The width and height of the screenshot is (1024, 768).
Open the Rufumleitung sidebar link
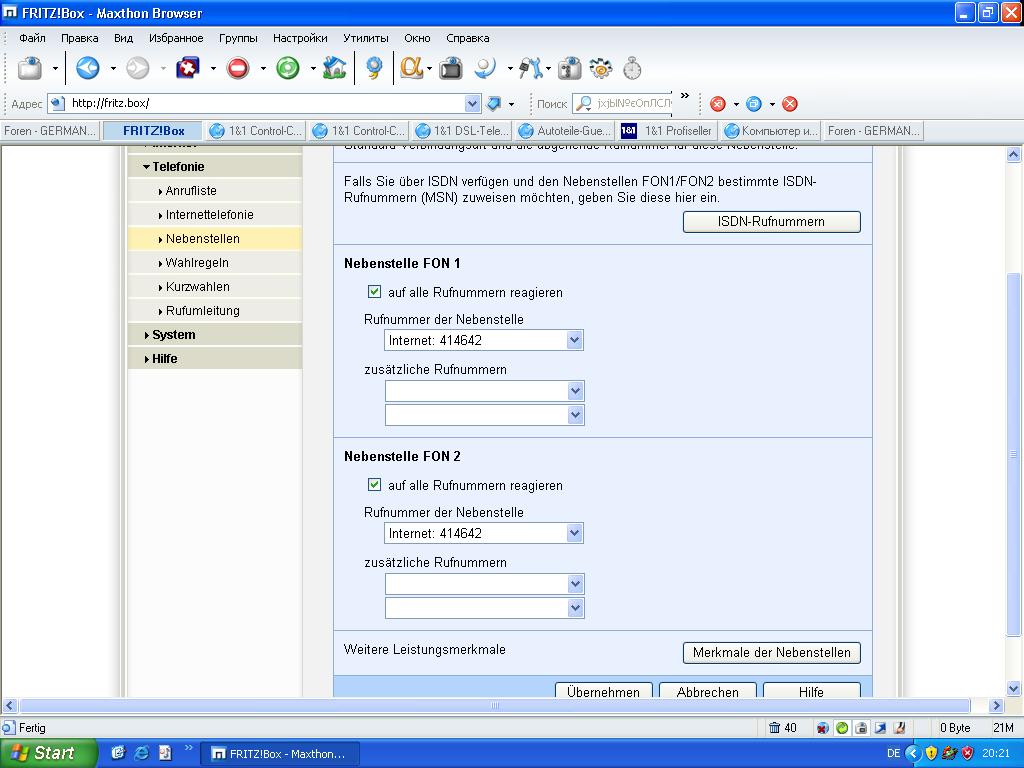pos(202,311)
